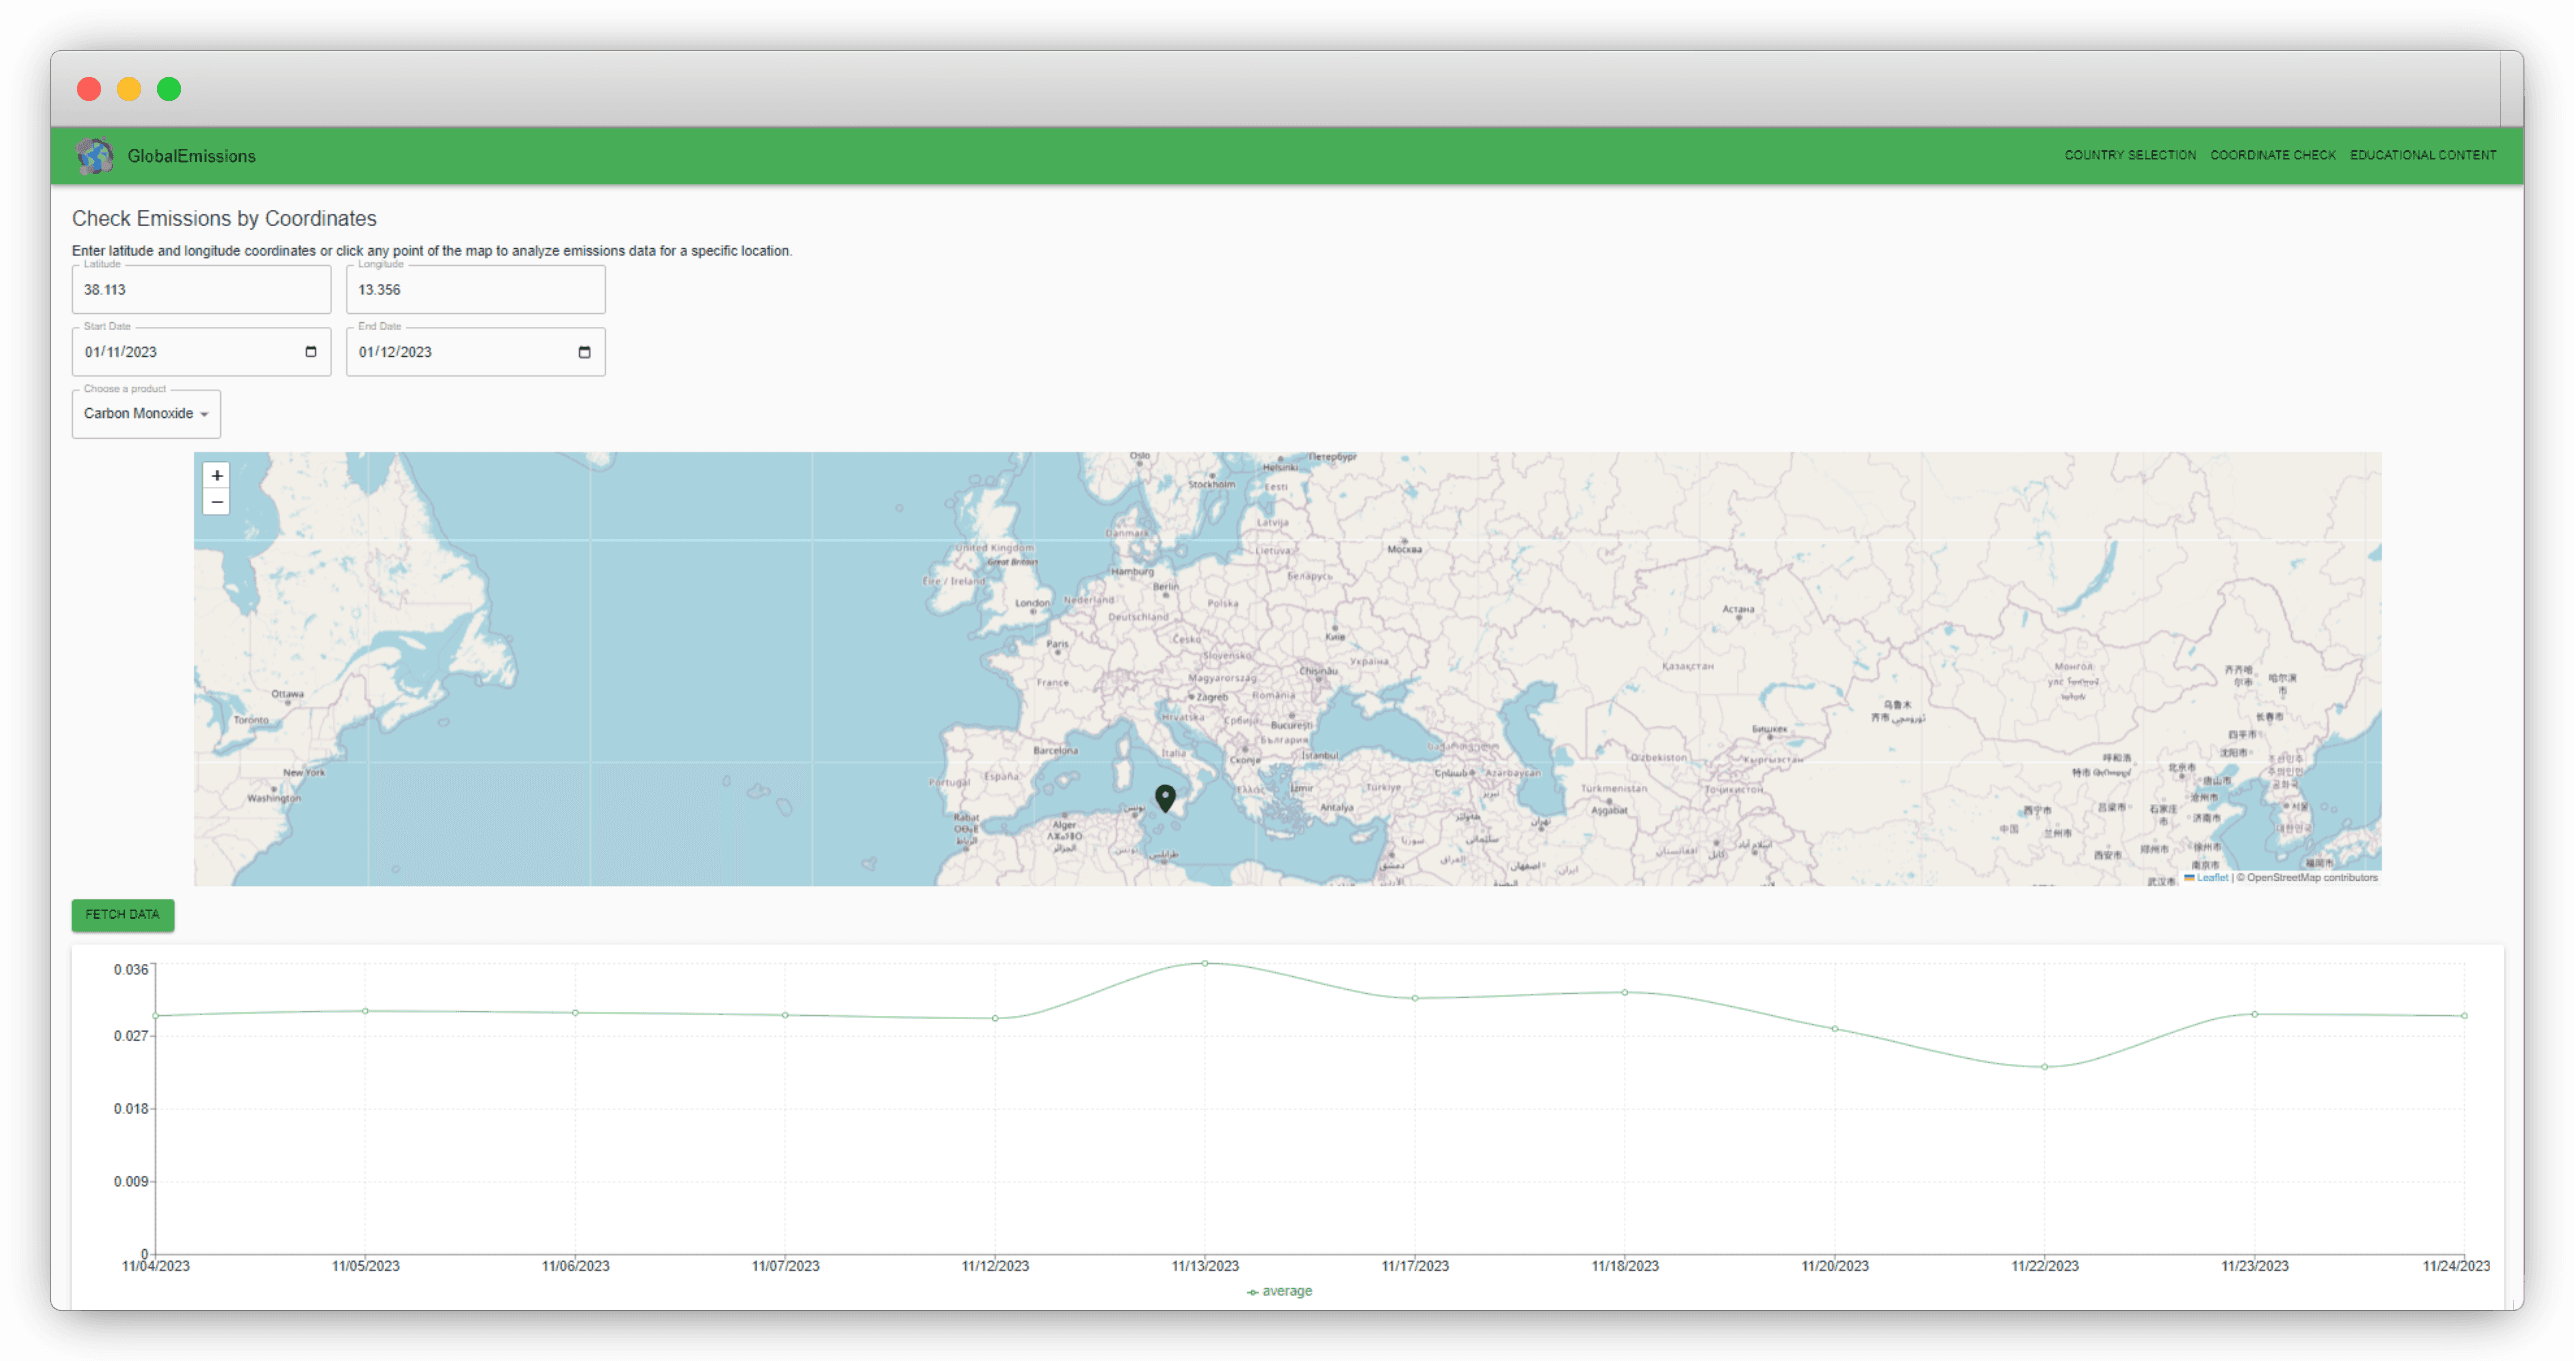
Task: Click the 11/07/2023 x-axis label
Action: pos(785,1266)
